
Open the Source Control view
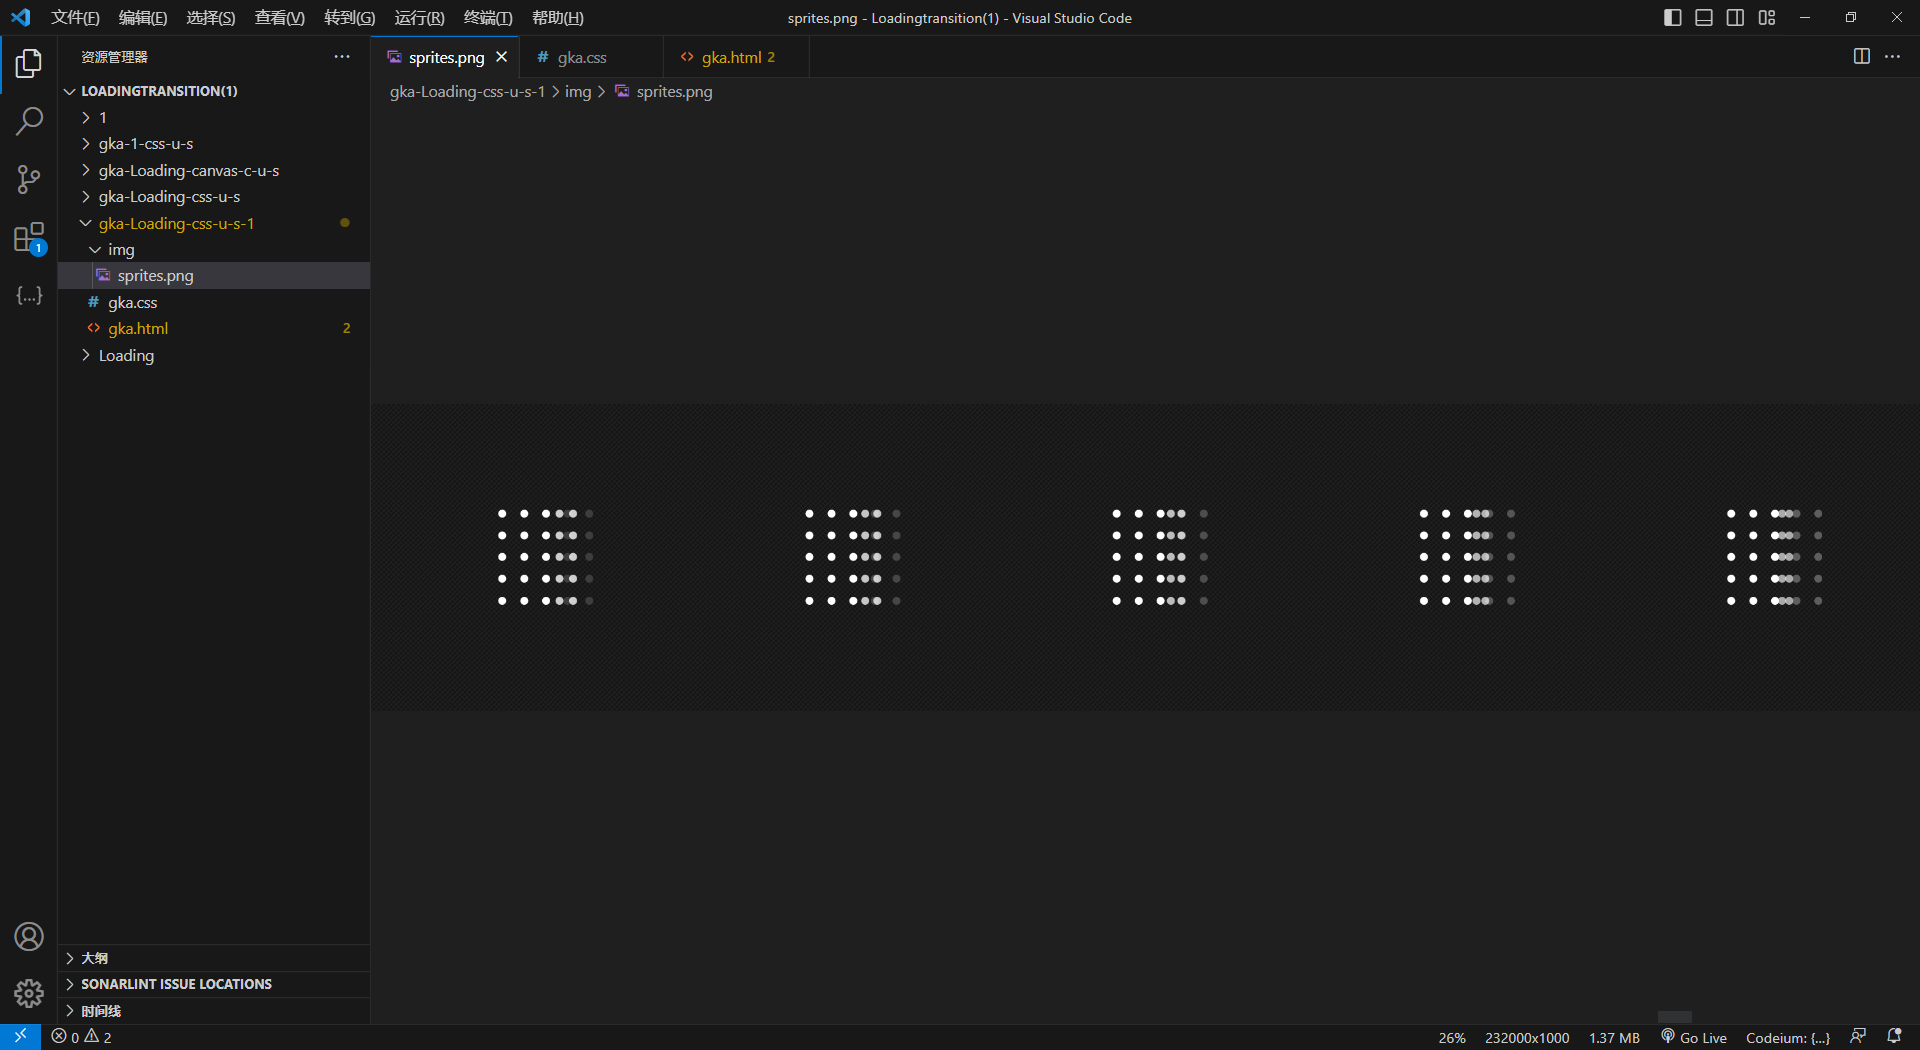click(29, 180)
